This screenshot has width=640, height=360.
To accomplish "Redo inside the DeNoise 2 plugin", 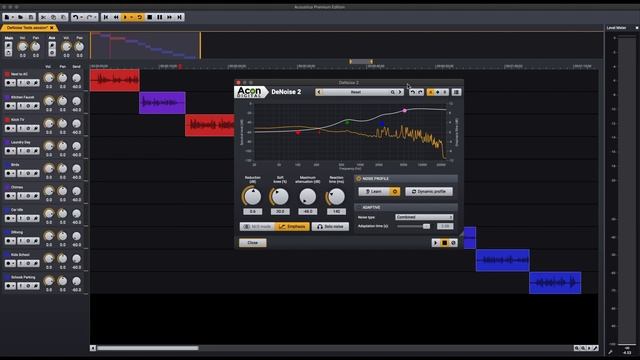I will (x=420, y=92).
